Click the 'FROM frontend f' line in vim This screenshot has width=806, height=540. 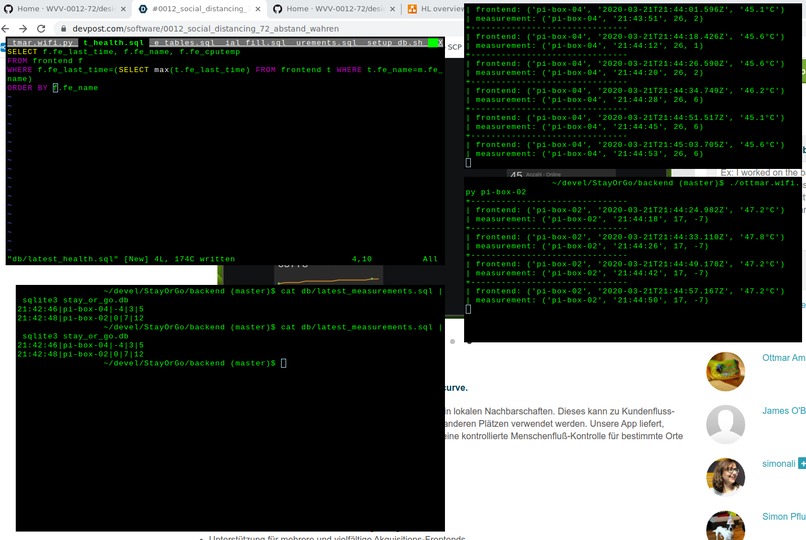(x=45, y=61)
